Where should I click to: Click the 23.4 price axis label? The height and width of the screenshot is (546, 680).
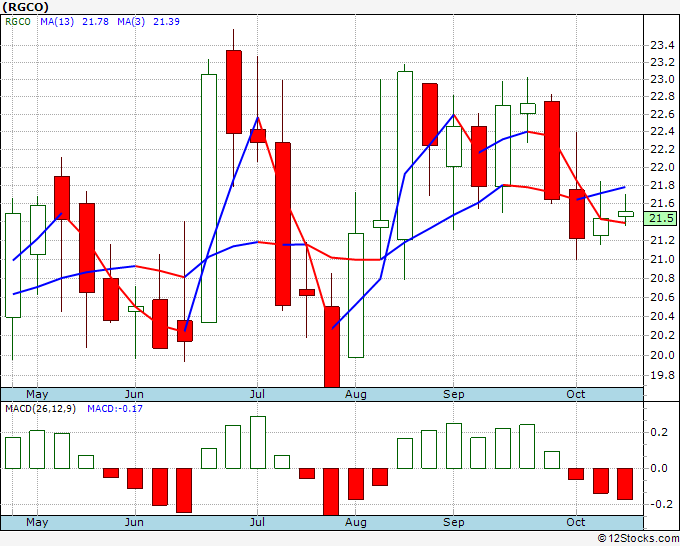coord(662,45)
